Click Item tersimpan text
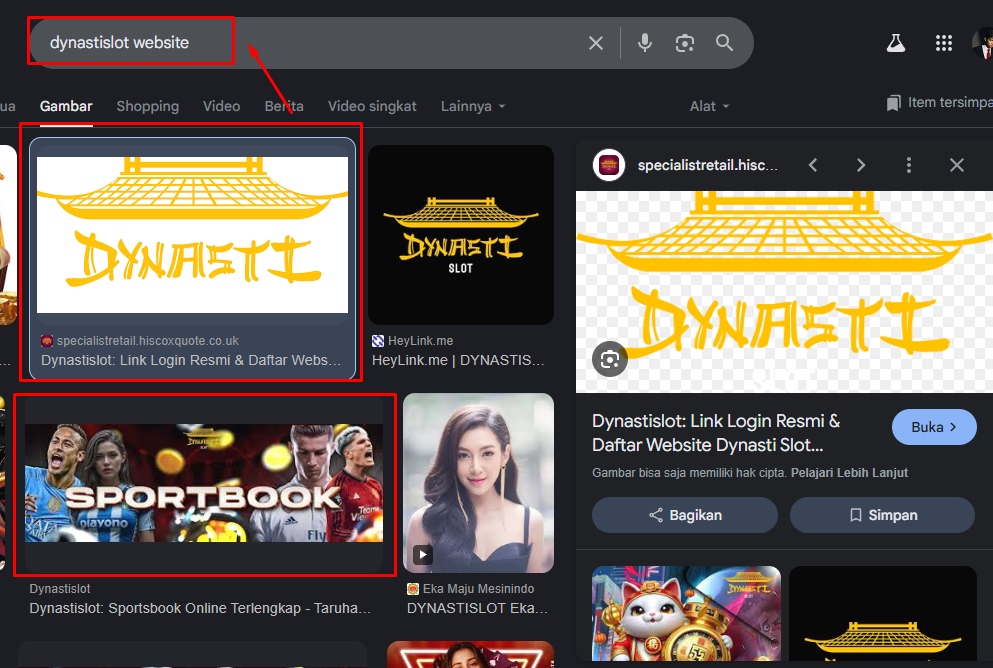Image resolution: width=993 pixels, height=668 pixels. (x=950, y=103)
